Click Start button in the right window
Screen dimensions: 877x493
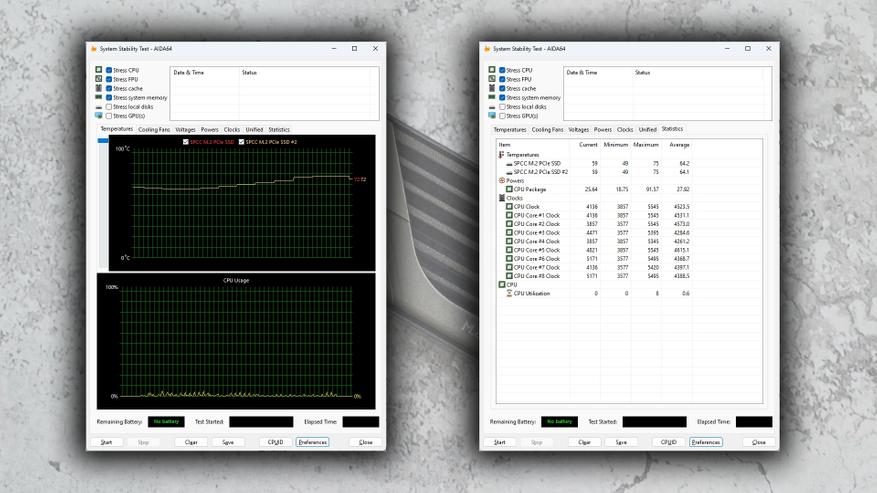[499, 442]
